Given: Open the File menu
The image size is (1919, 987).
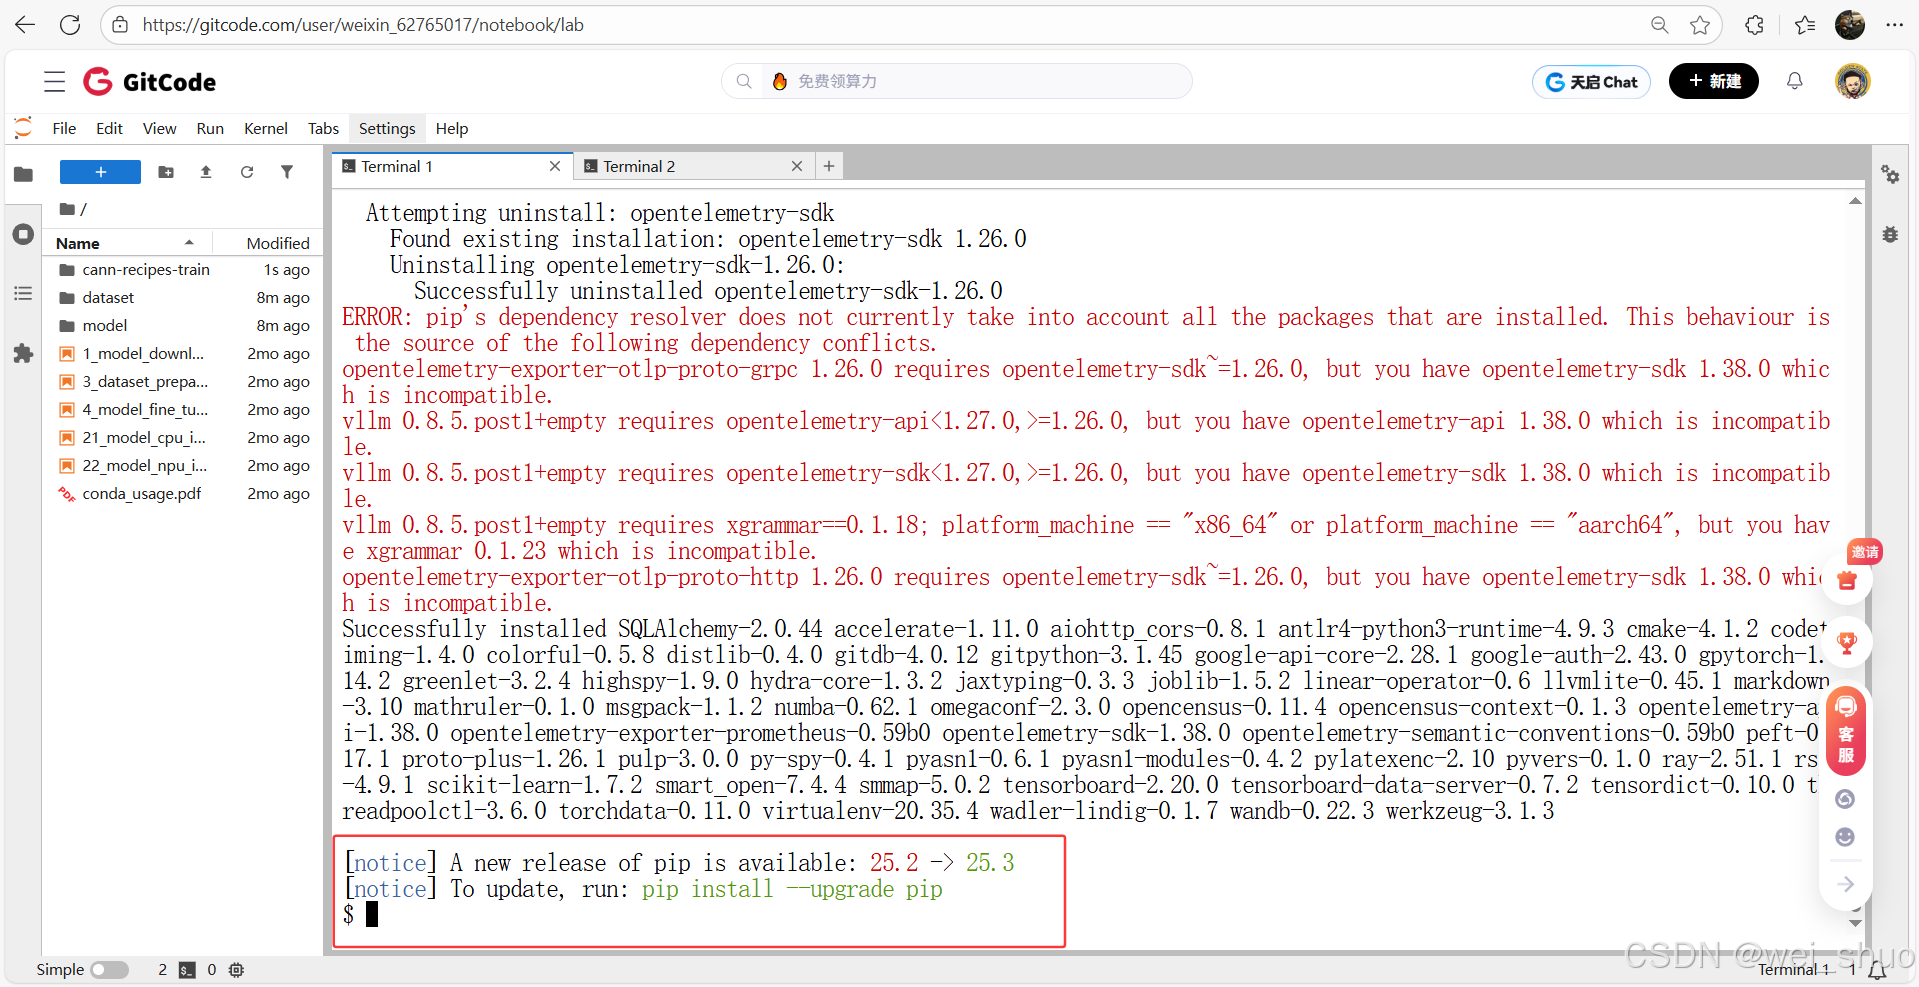Looking at the screenshot, I should pos(64,128).
